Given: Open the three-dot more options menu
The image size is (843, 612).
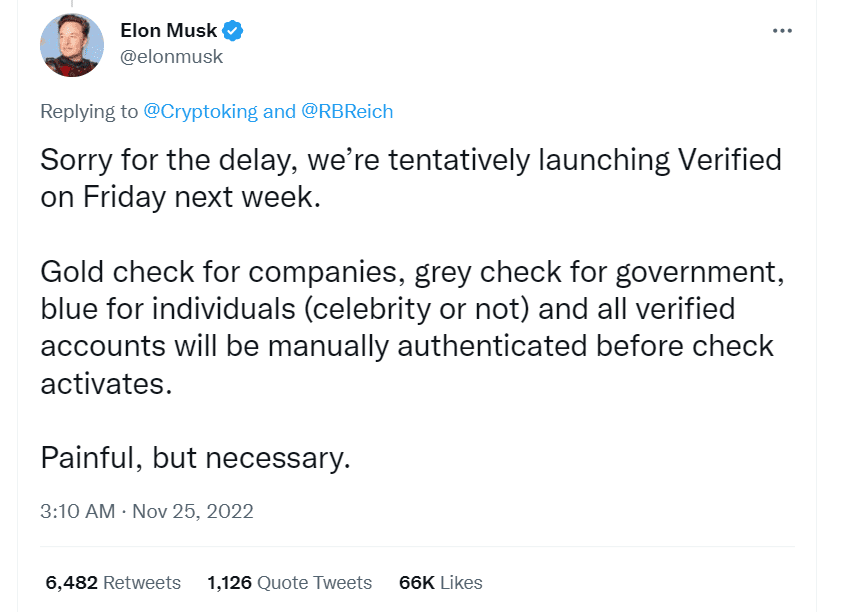Looking at the screenshot, I should 782,31.
